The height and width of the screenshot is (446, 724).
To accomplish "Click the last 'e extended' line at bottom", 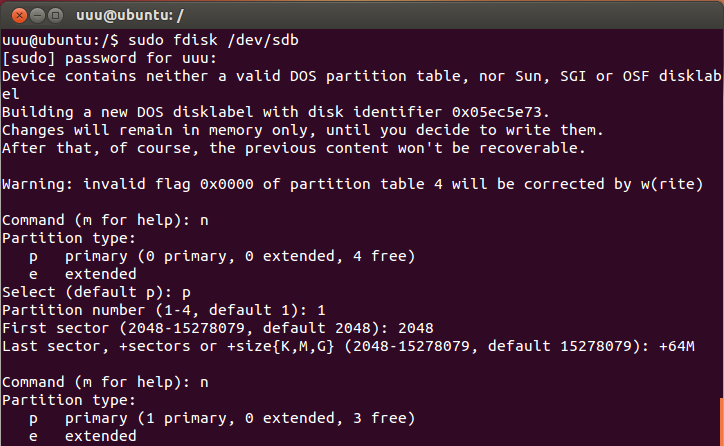I will (x=83, y=436).
